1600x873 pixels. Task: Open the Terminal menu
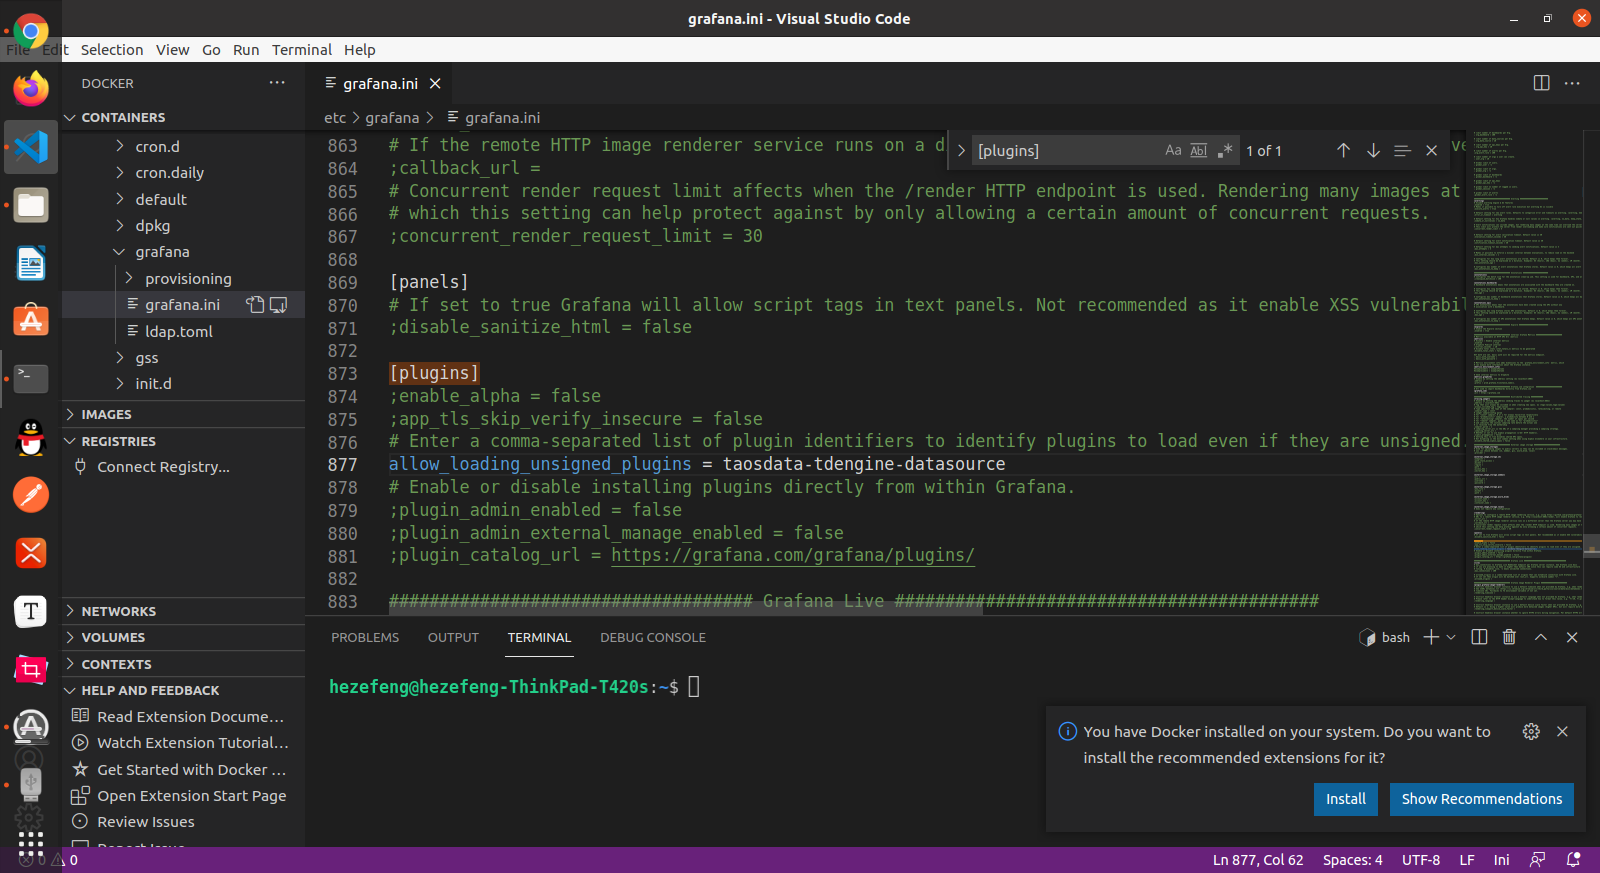pyautogui.click(x=302, y=50)
